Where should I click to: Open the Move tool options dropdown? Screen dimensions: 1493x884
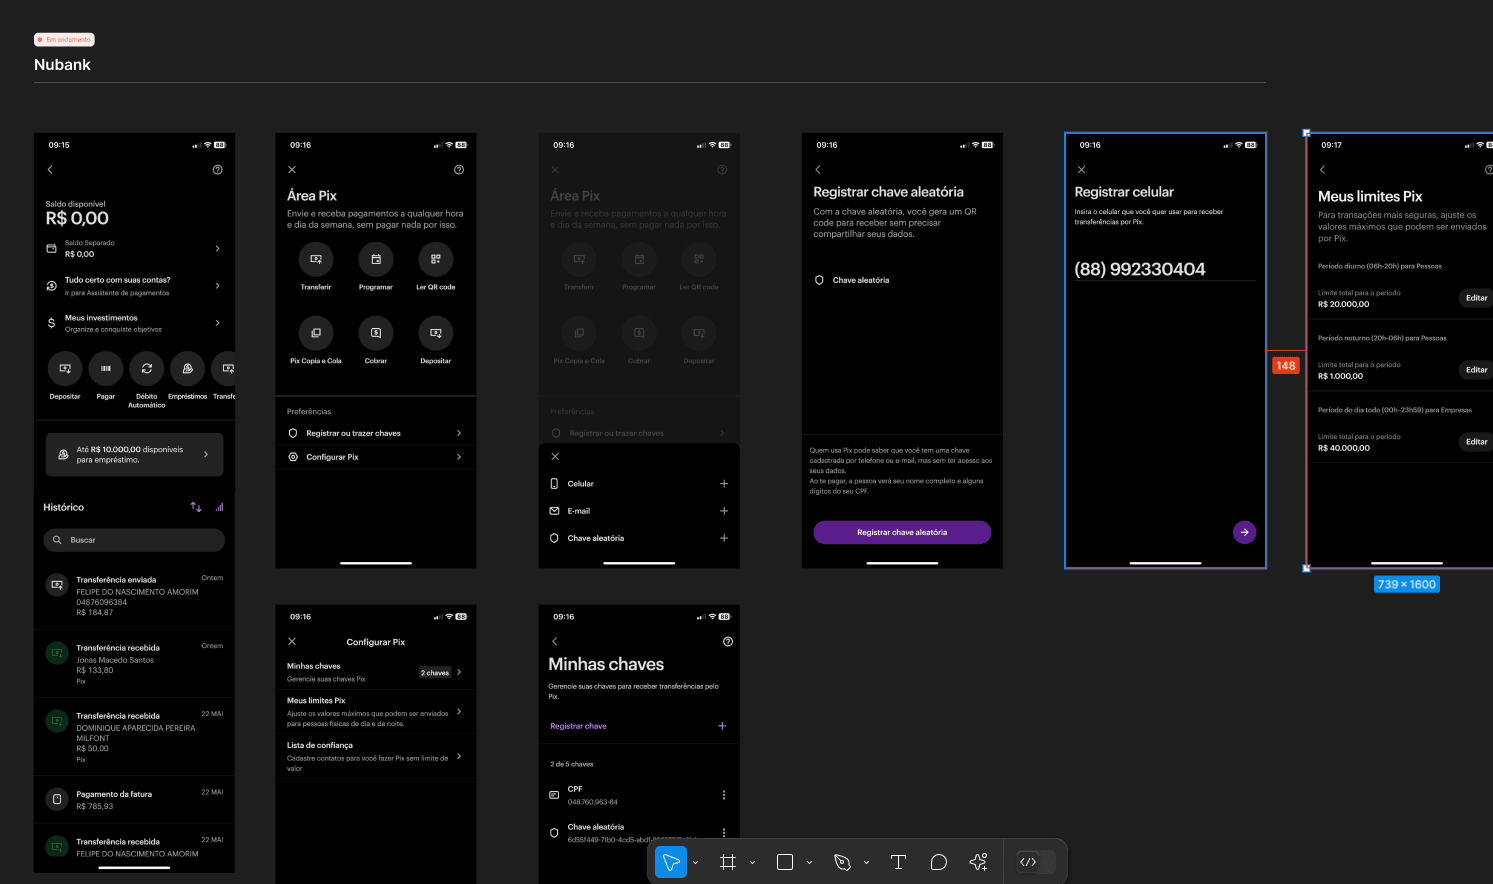coord(696,862)
